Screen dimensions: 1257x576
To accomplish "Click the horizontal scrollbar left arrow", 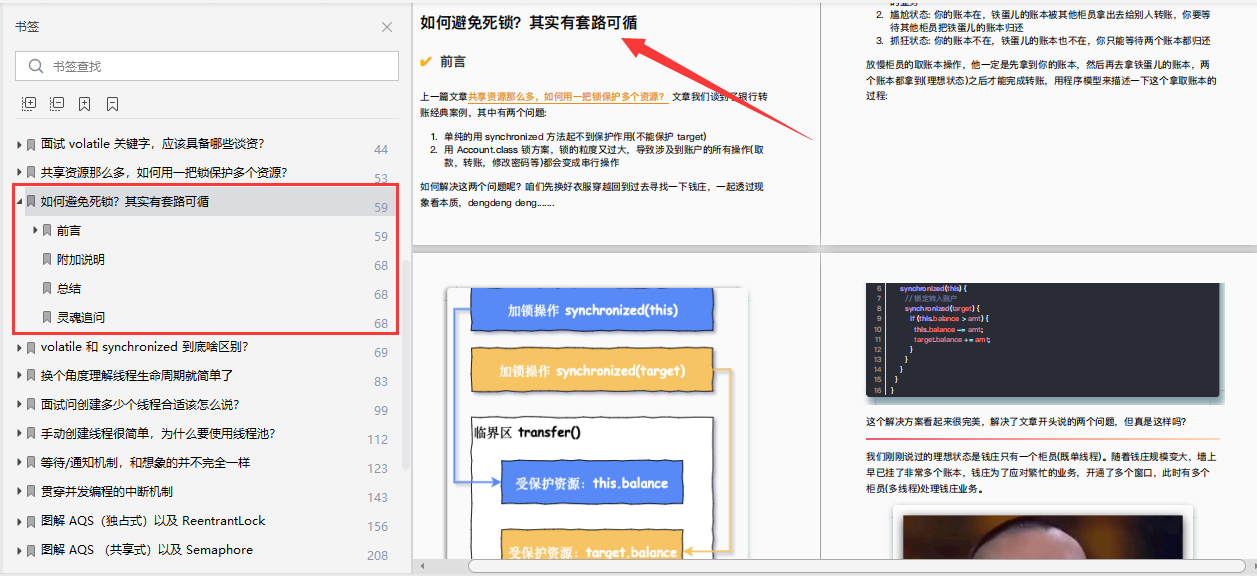I will point(420,566).
